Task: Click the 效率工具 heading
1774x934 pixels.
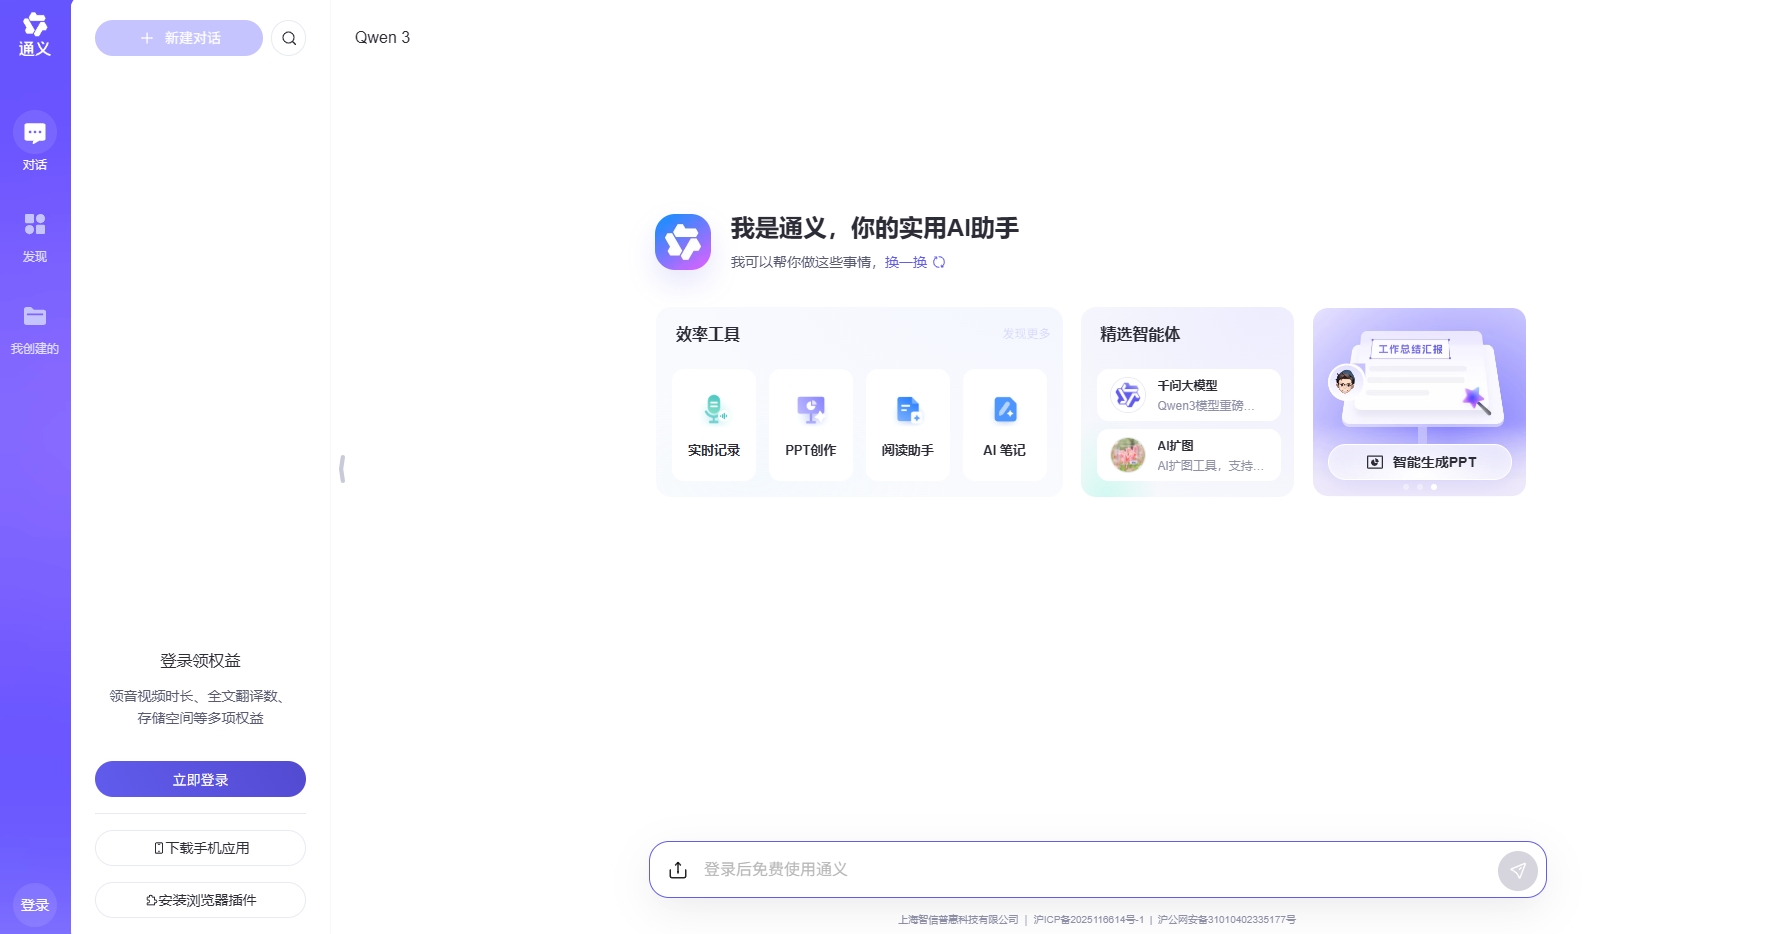Action: point(708,334)
